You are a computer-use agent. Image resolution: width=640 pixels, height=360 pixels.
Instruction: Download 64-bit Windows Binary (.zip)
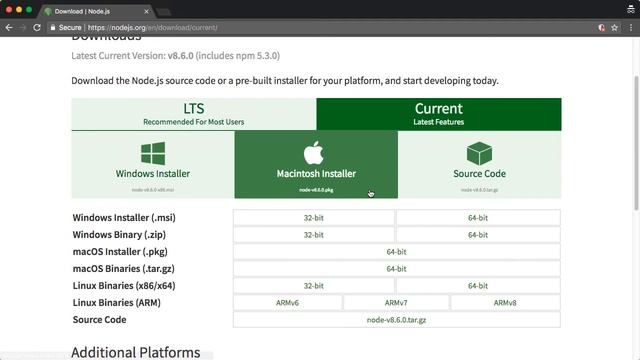pyautogui.click(x=478, y=235)
